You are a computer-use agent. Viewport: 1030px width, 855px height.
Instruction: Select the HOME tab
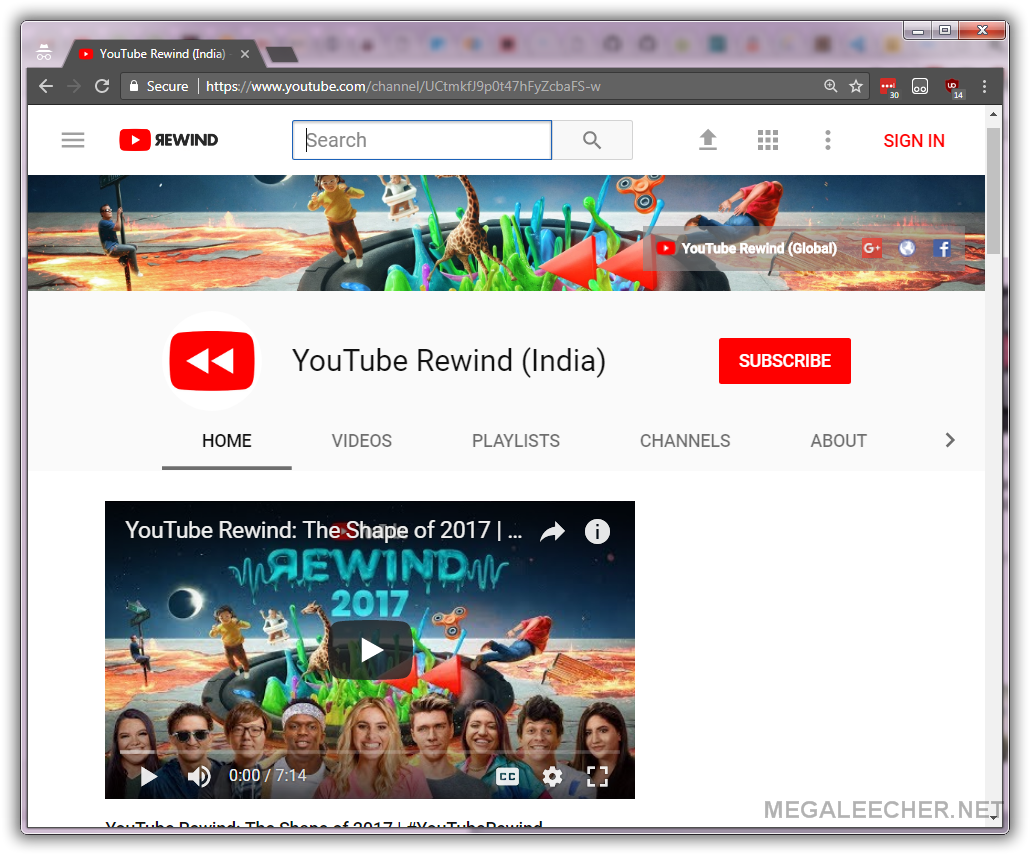pos(227,441)
